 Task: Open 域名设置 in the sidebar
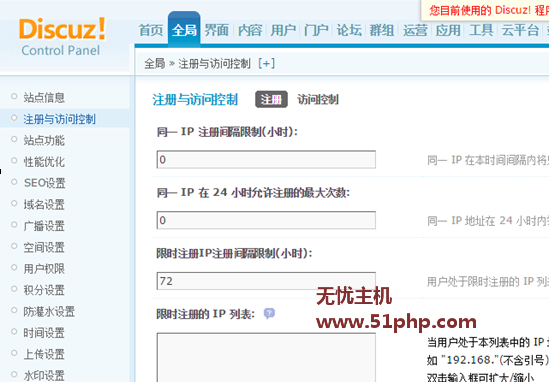click(x=44, y=204)
